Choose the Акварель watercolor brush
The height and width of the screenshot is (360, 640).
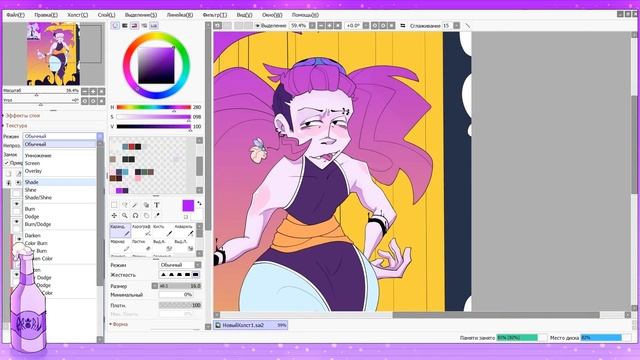184,230
